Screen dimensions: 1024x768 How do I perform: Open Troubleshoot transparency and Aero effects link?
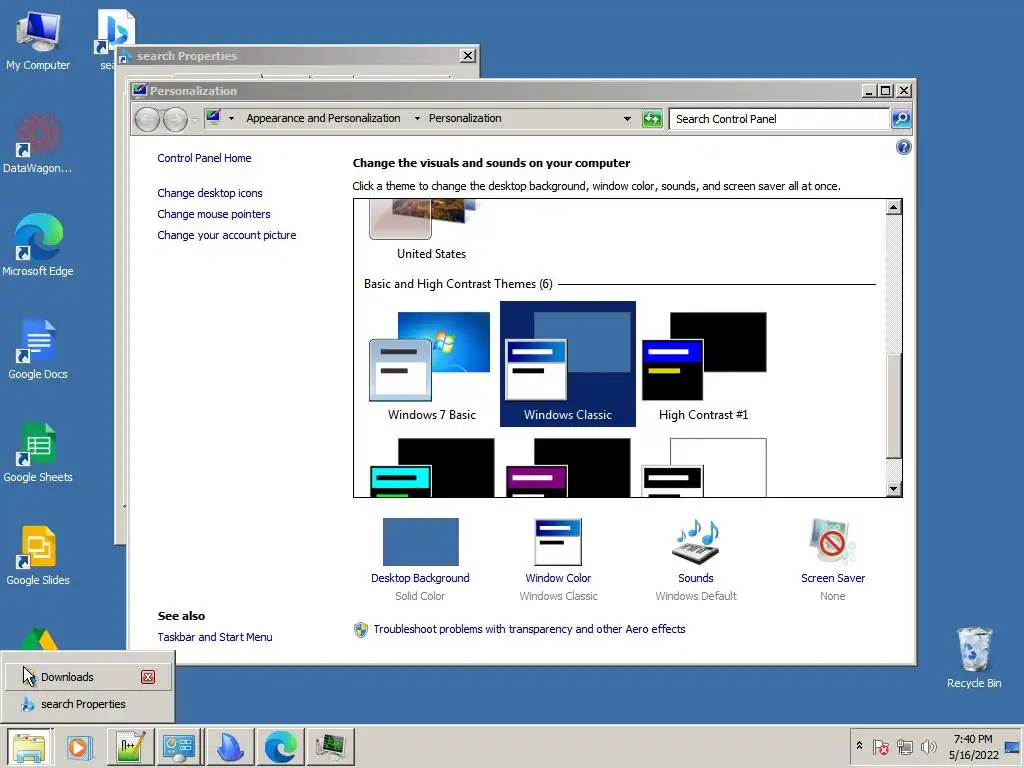pyautogui.click(x=529, y=629)
